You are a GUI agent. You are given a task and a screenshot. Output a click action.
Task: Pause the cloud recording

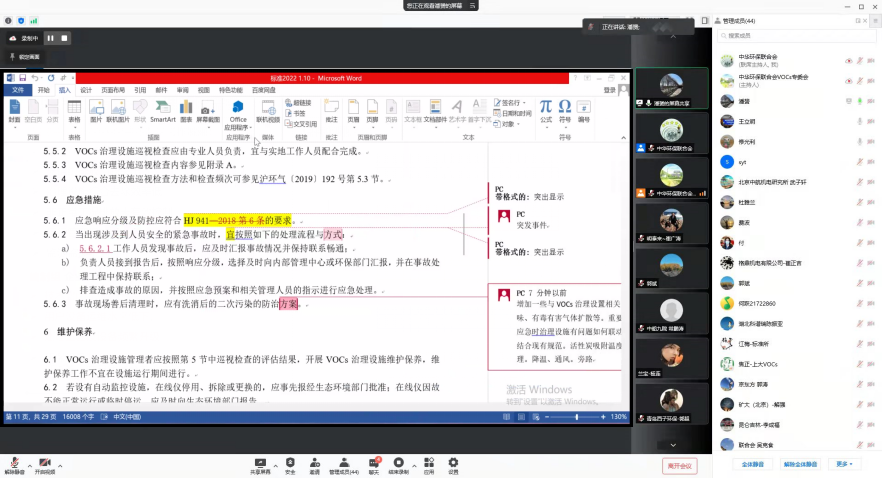click(50, 38)
